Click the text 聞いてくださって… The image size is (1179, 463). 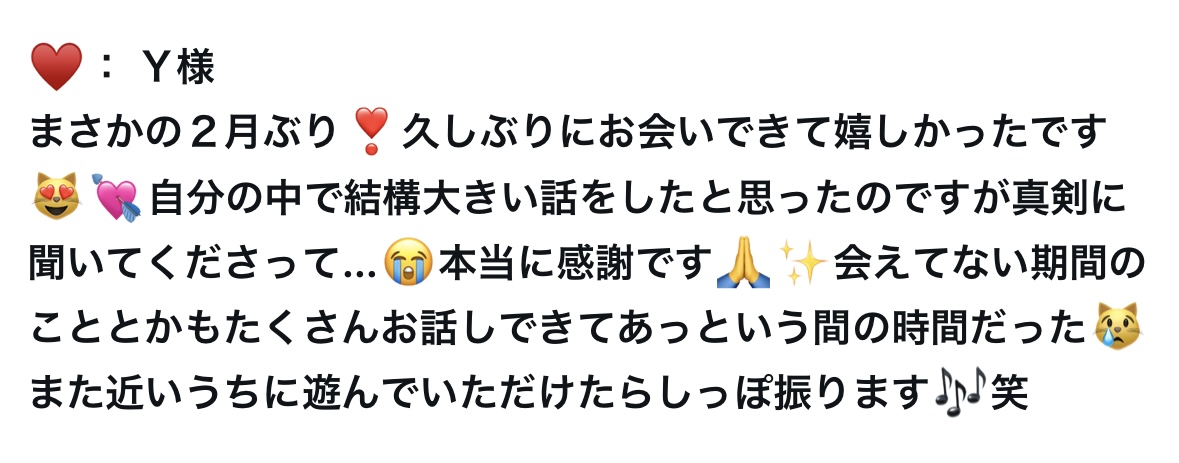click(x=204, y=263)
